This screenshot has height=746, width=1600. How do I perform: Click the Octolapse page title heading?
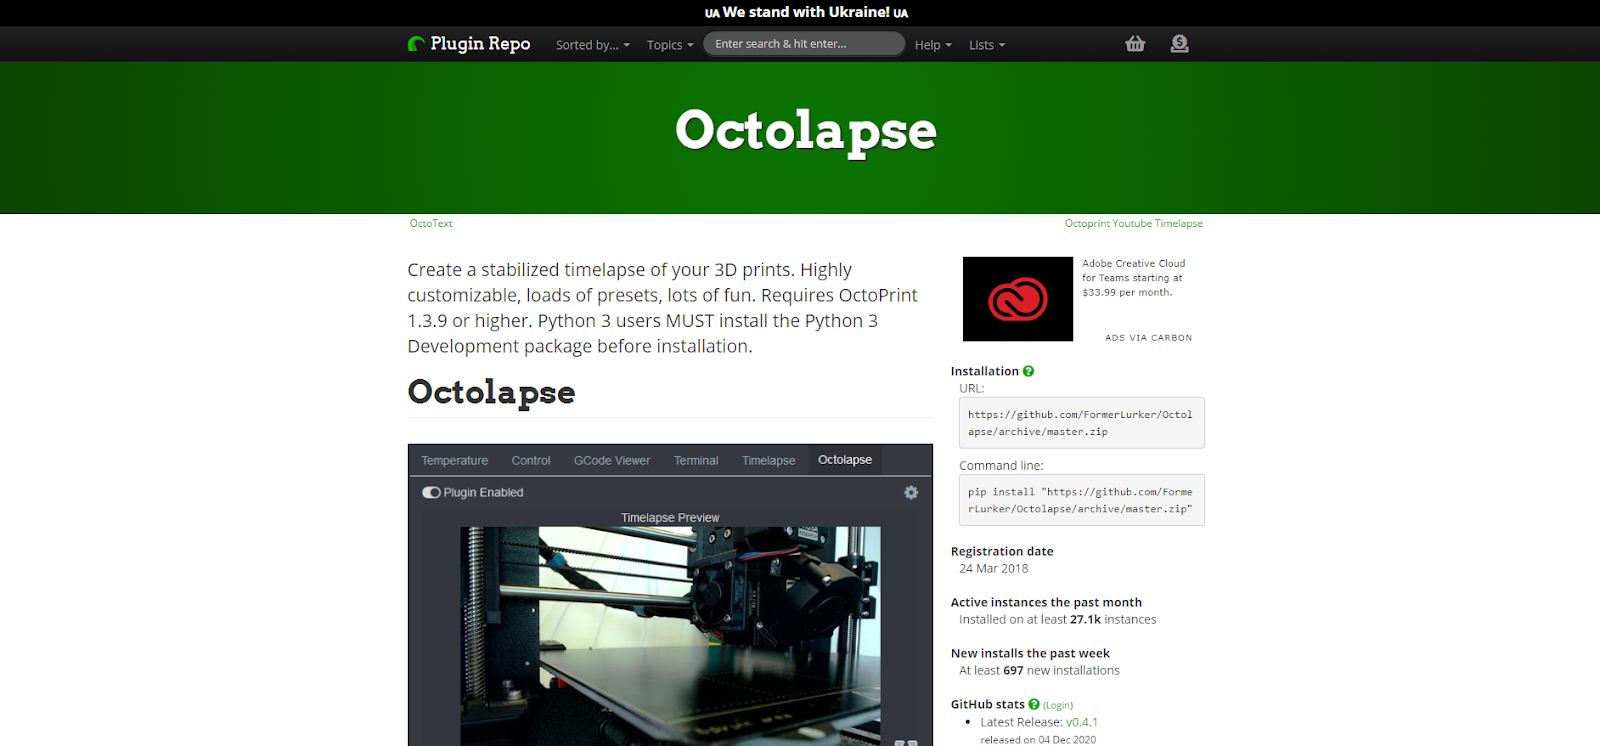(x=806, y=131)
